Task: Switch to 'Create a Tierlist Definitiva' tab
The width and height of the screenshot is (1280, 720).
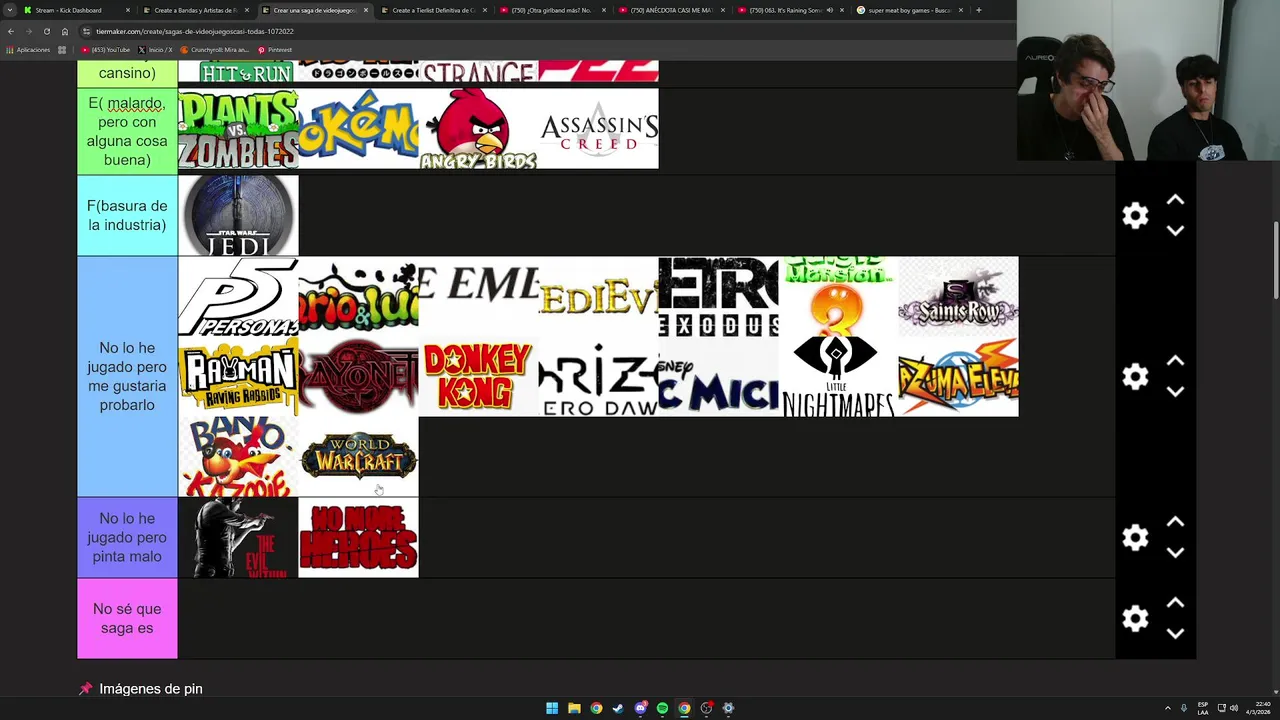Action: coord(433,10)
